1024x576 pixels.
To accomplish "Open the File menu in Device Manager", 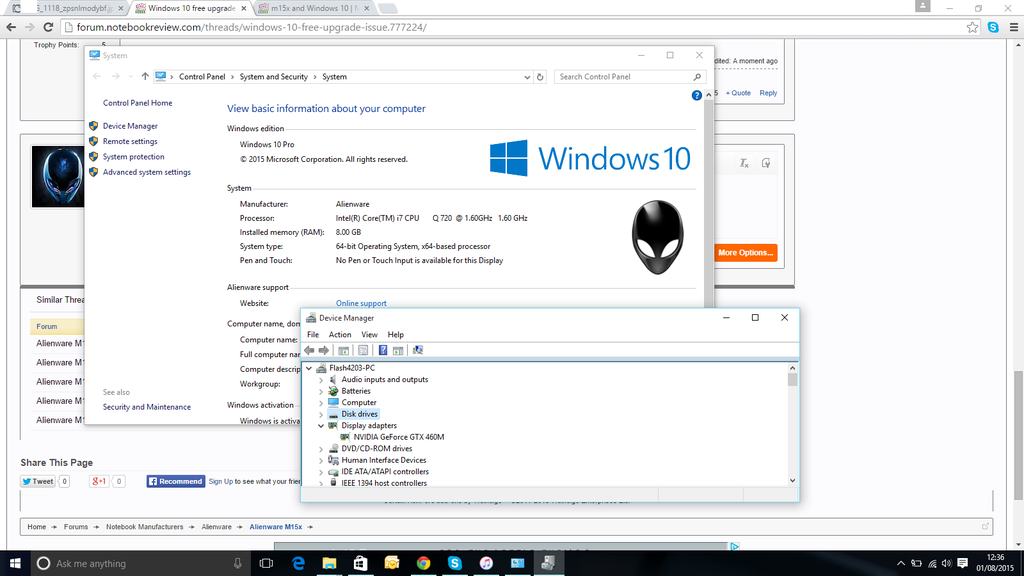I will [313, 334].
